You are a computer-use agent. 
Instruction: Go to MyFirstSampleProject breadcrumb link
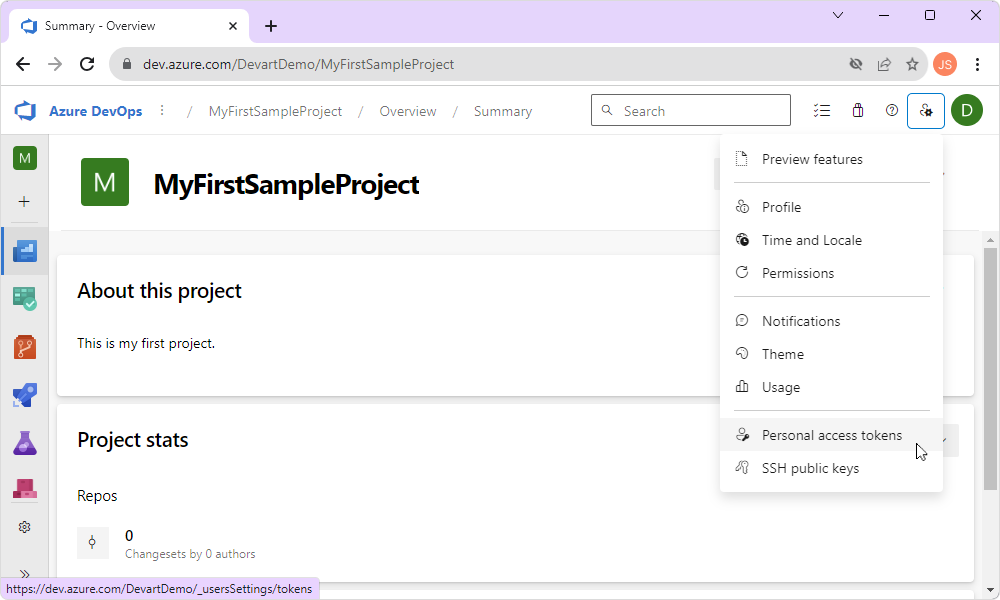275,111
